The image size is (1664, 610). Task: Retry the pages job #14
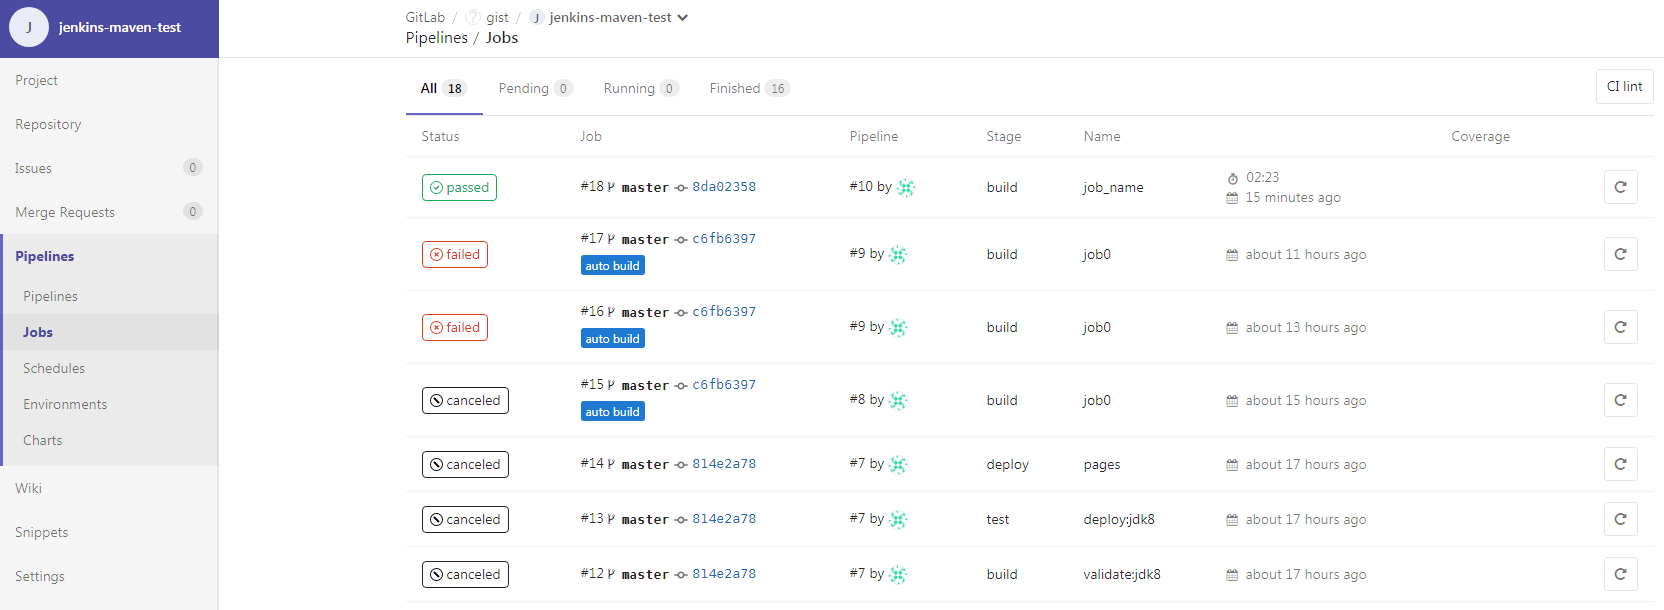click(1620, 464)
